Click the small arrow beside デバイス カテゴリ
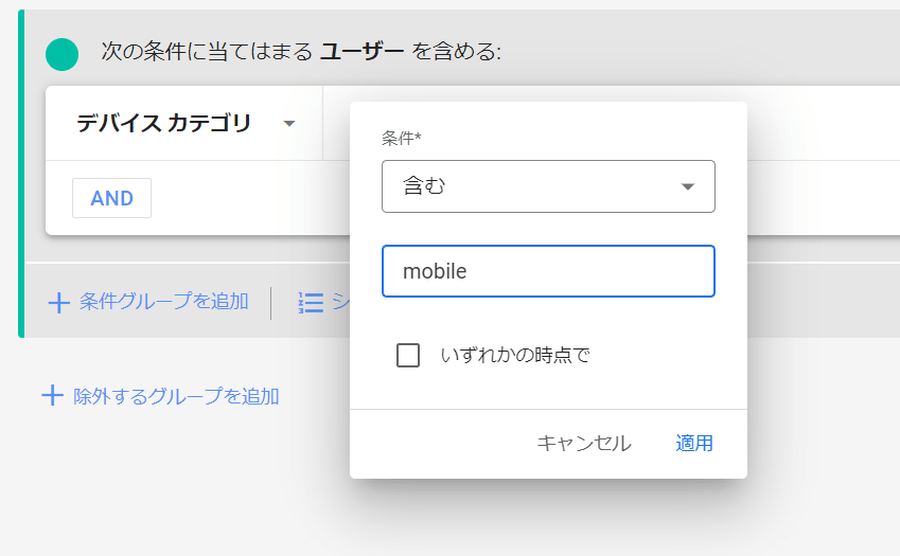900x556 pixels. (x=289, y=123)
